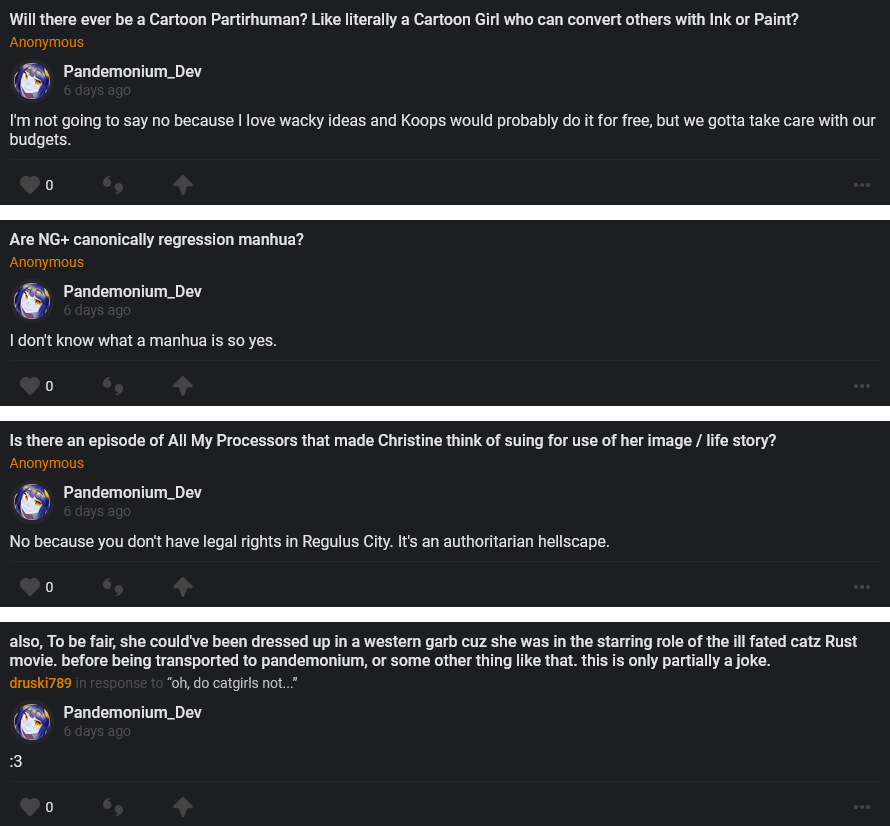Share the manhua answer with arrow icon
Screen dimensions: 890x826
182,386
